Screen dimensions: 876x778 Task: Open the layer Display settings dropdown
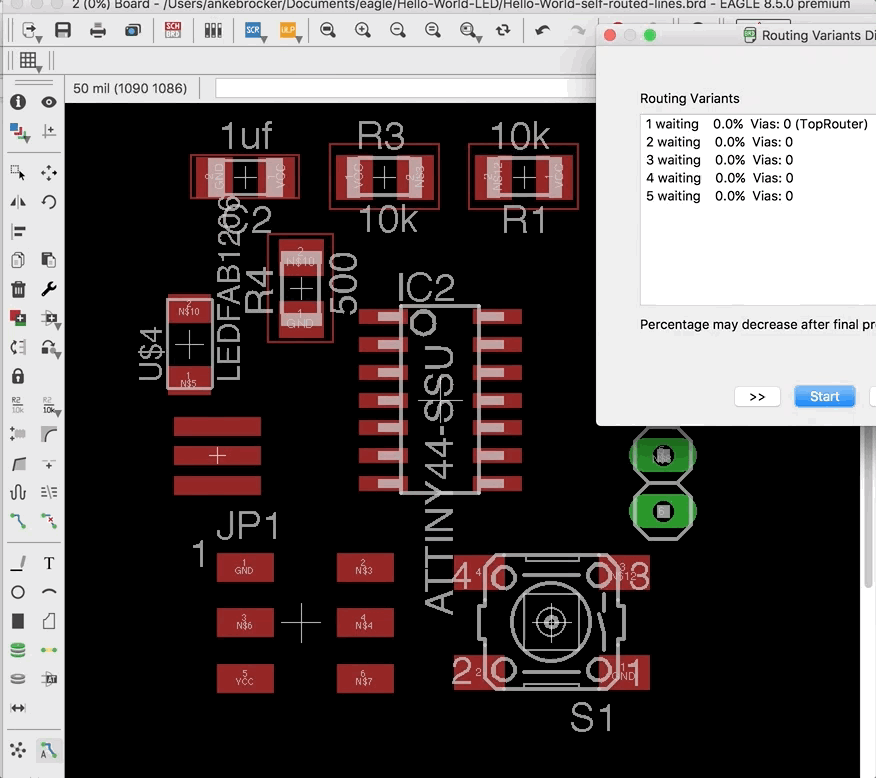click(x=19, y=132)
